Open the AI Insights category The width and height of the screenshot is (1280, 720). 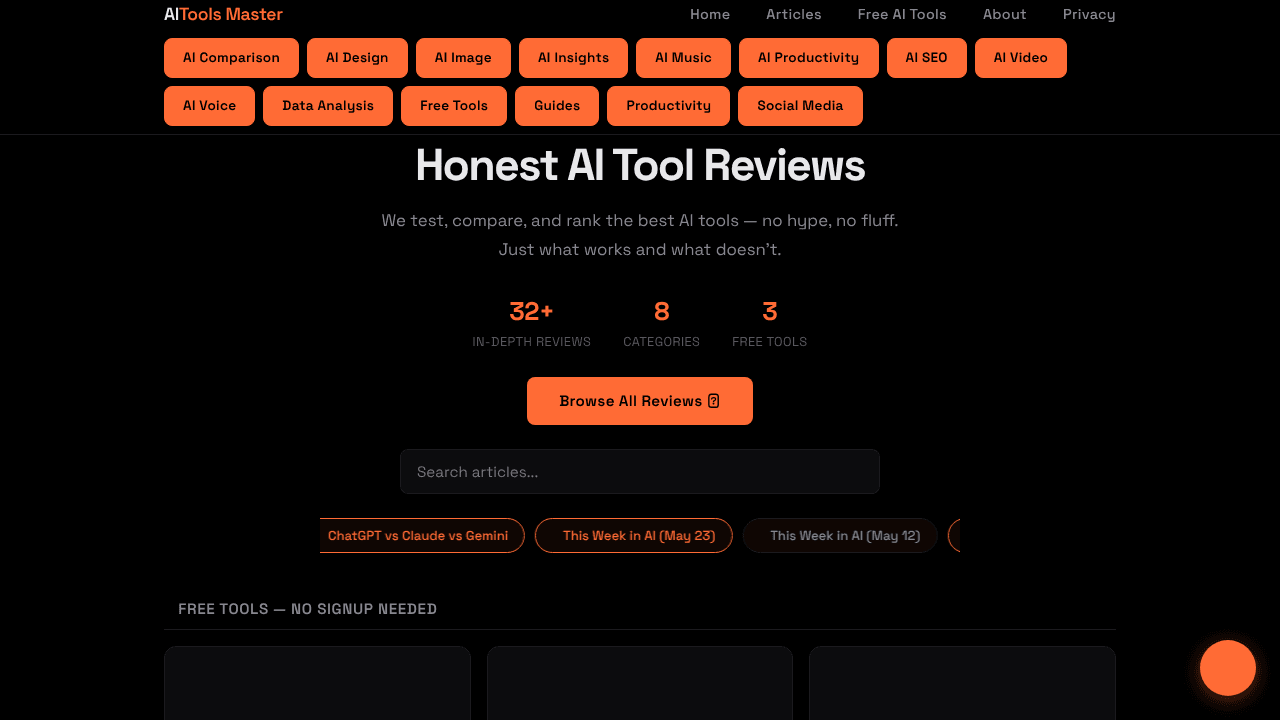[x=573, y=58]
